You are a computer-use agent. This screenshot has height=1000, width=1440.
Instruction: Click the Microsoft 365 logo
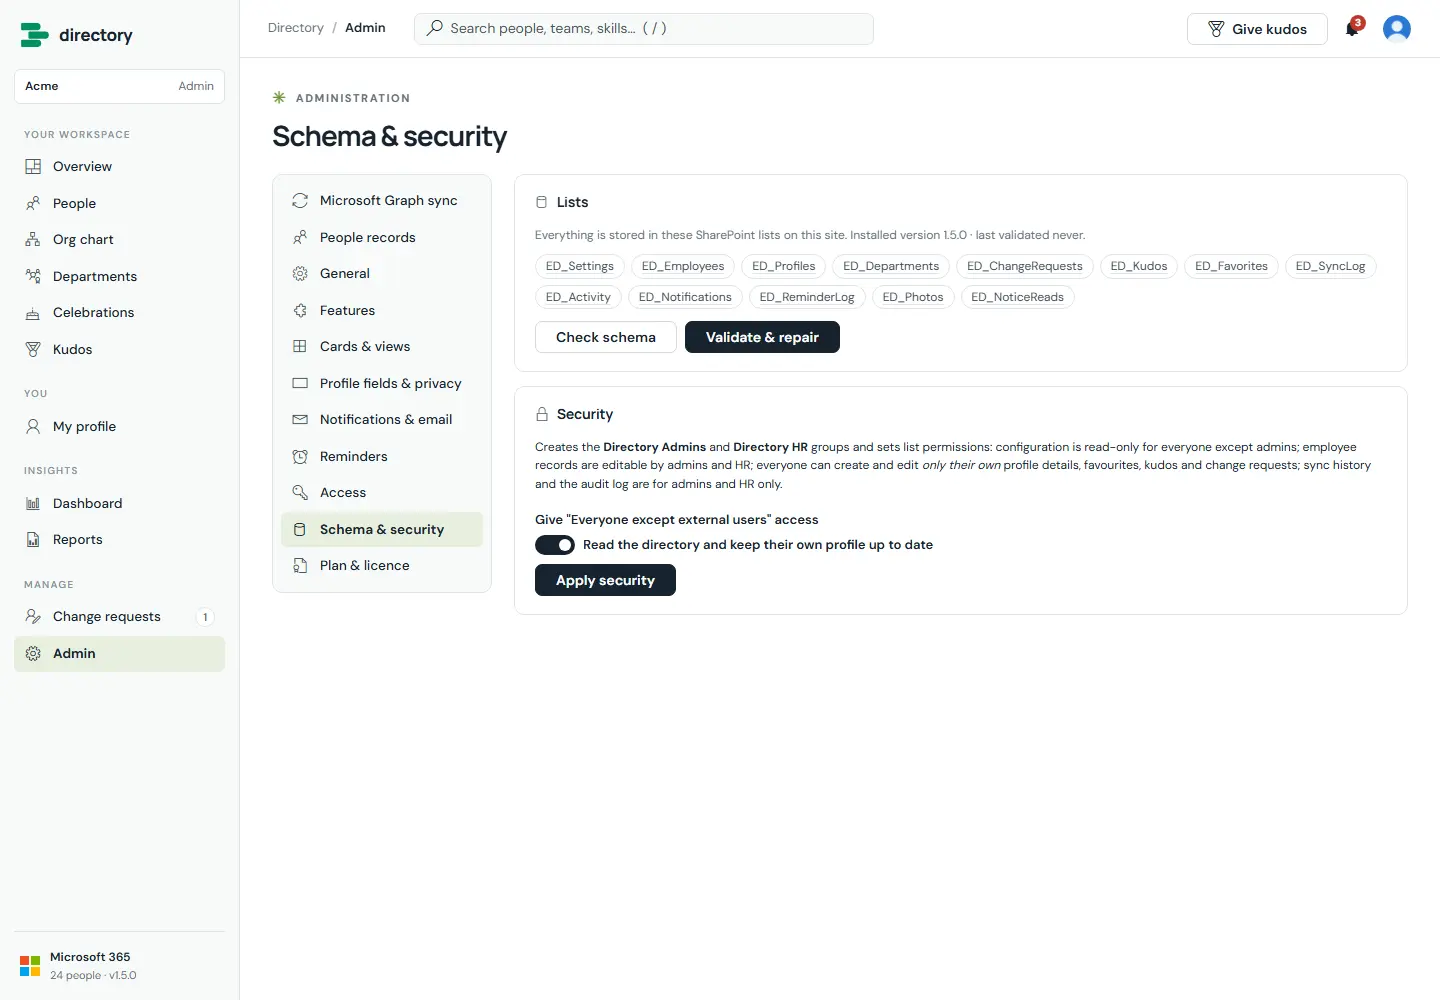30,966
